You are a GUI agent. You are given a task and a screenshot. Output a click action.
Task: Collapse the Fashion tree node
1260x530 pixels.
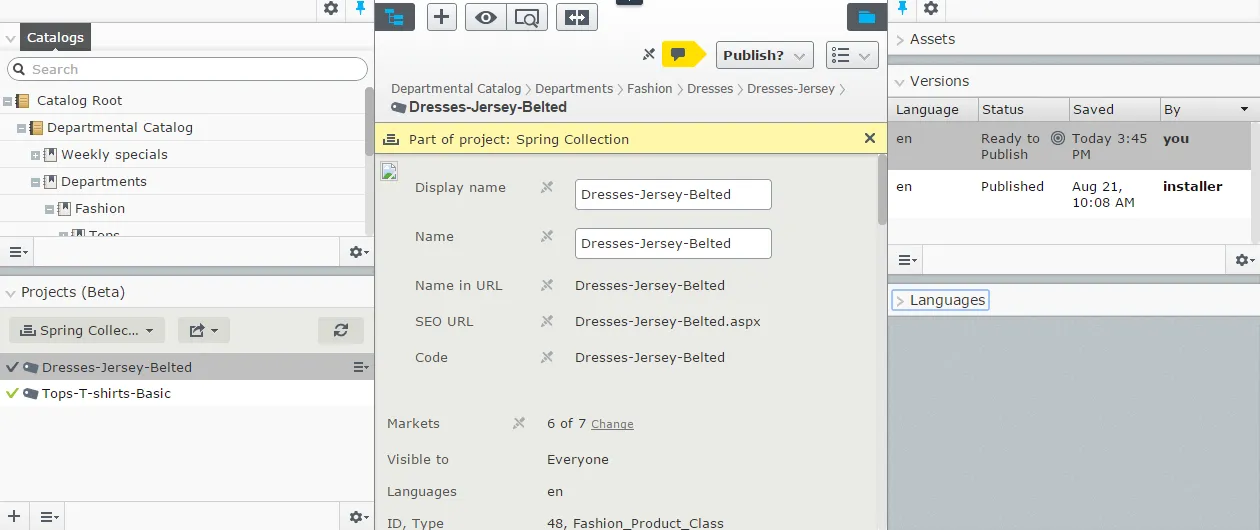49,209
